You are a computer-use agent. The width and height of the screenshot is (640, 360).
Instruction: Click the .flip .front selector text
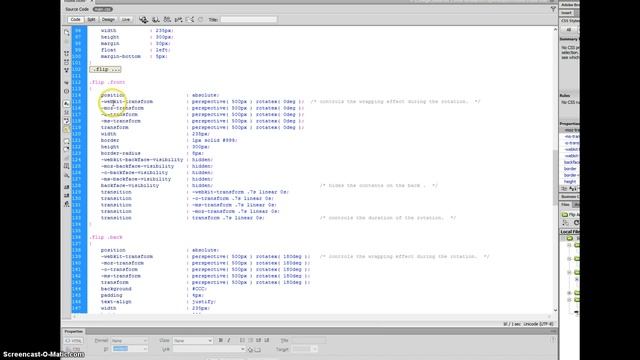(107, 82)
